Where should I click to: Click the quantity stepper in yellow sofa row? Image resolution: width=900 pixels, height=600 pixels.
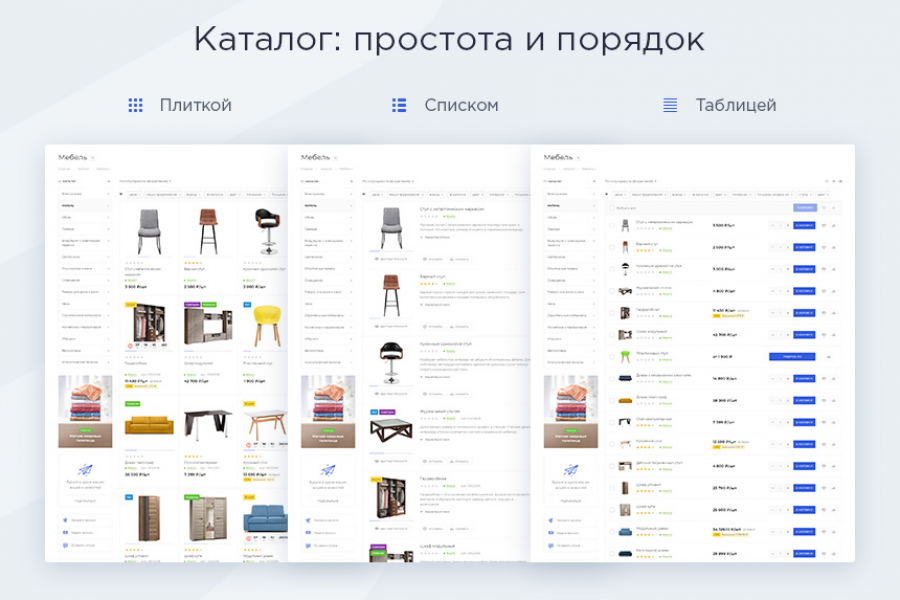click(780, 400)
